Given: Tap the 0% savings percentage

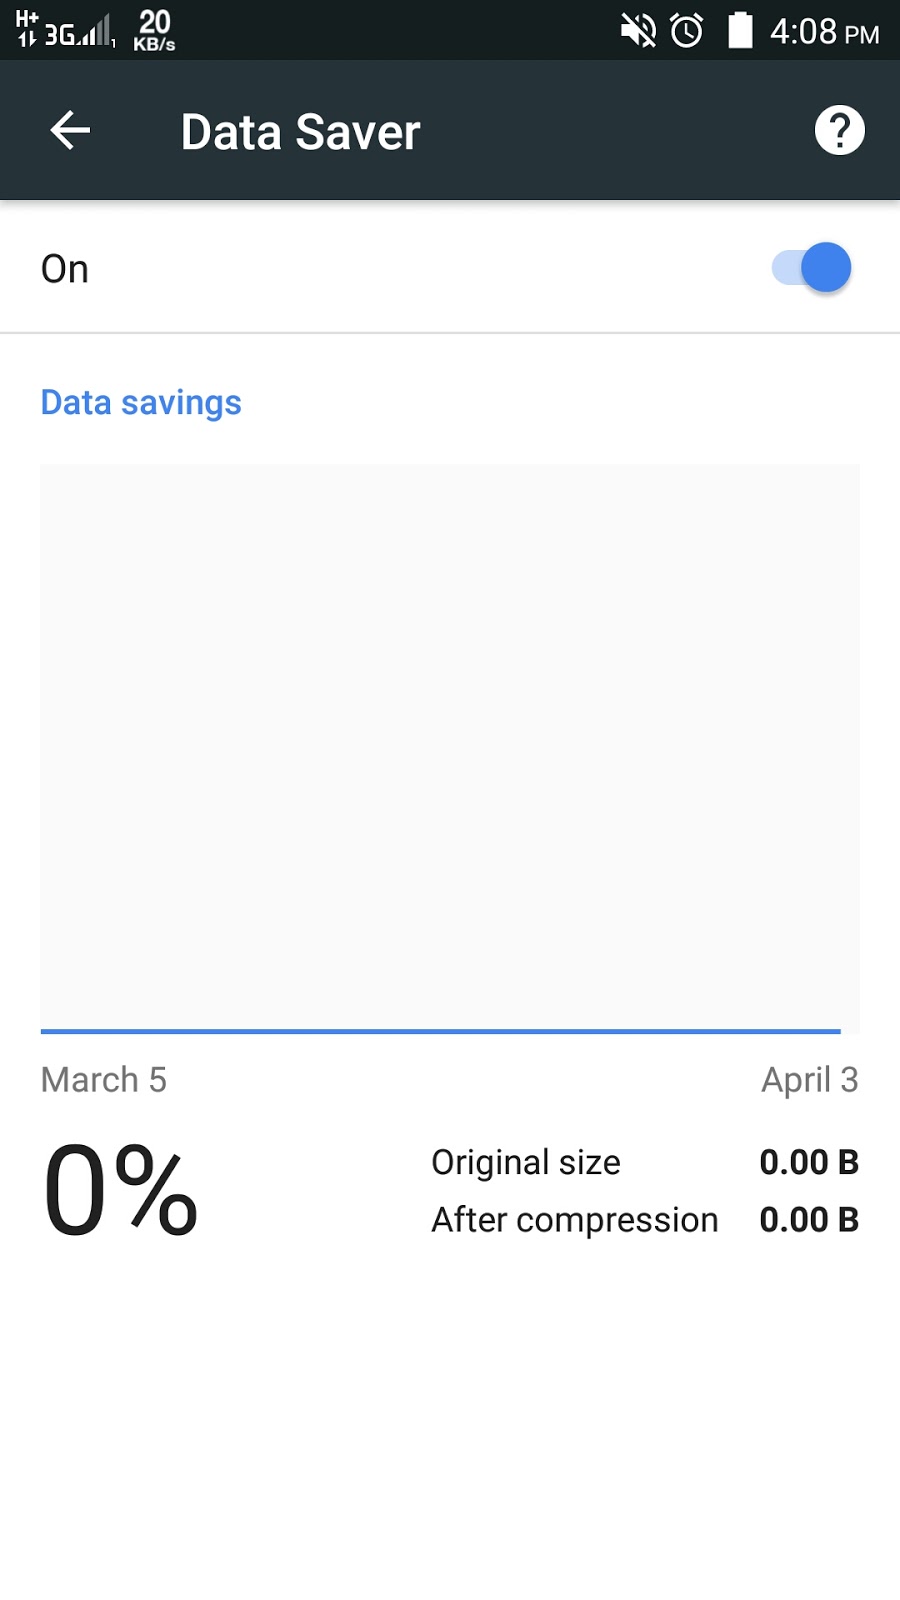Looking at the screenshot, I should (x=121, y=1190).
